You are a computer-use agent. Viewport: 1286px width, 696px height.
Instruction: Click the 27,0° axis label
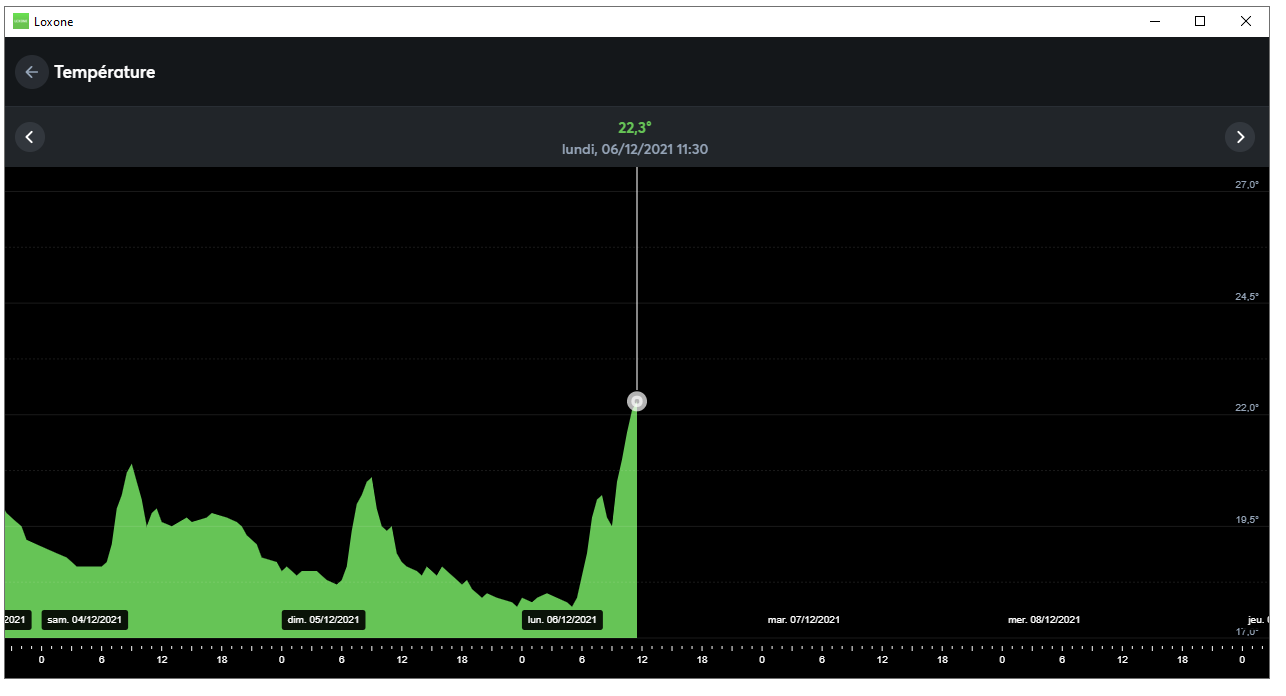pos(1246,185)
